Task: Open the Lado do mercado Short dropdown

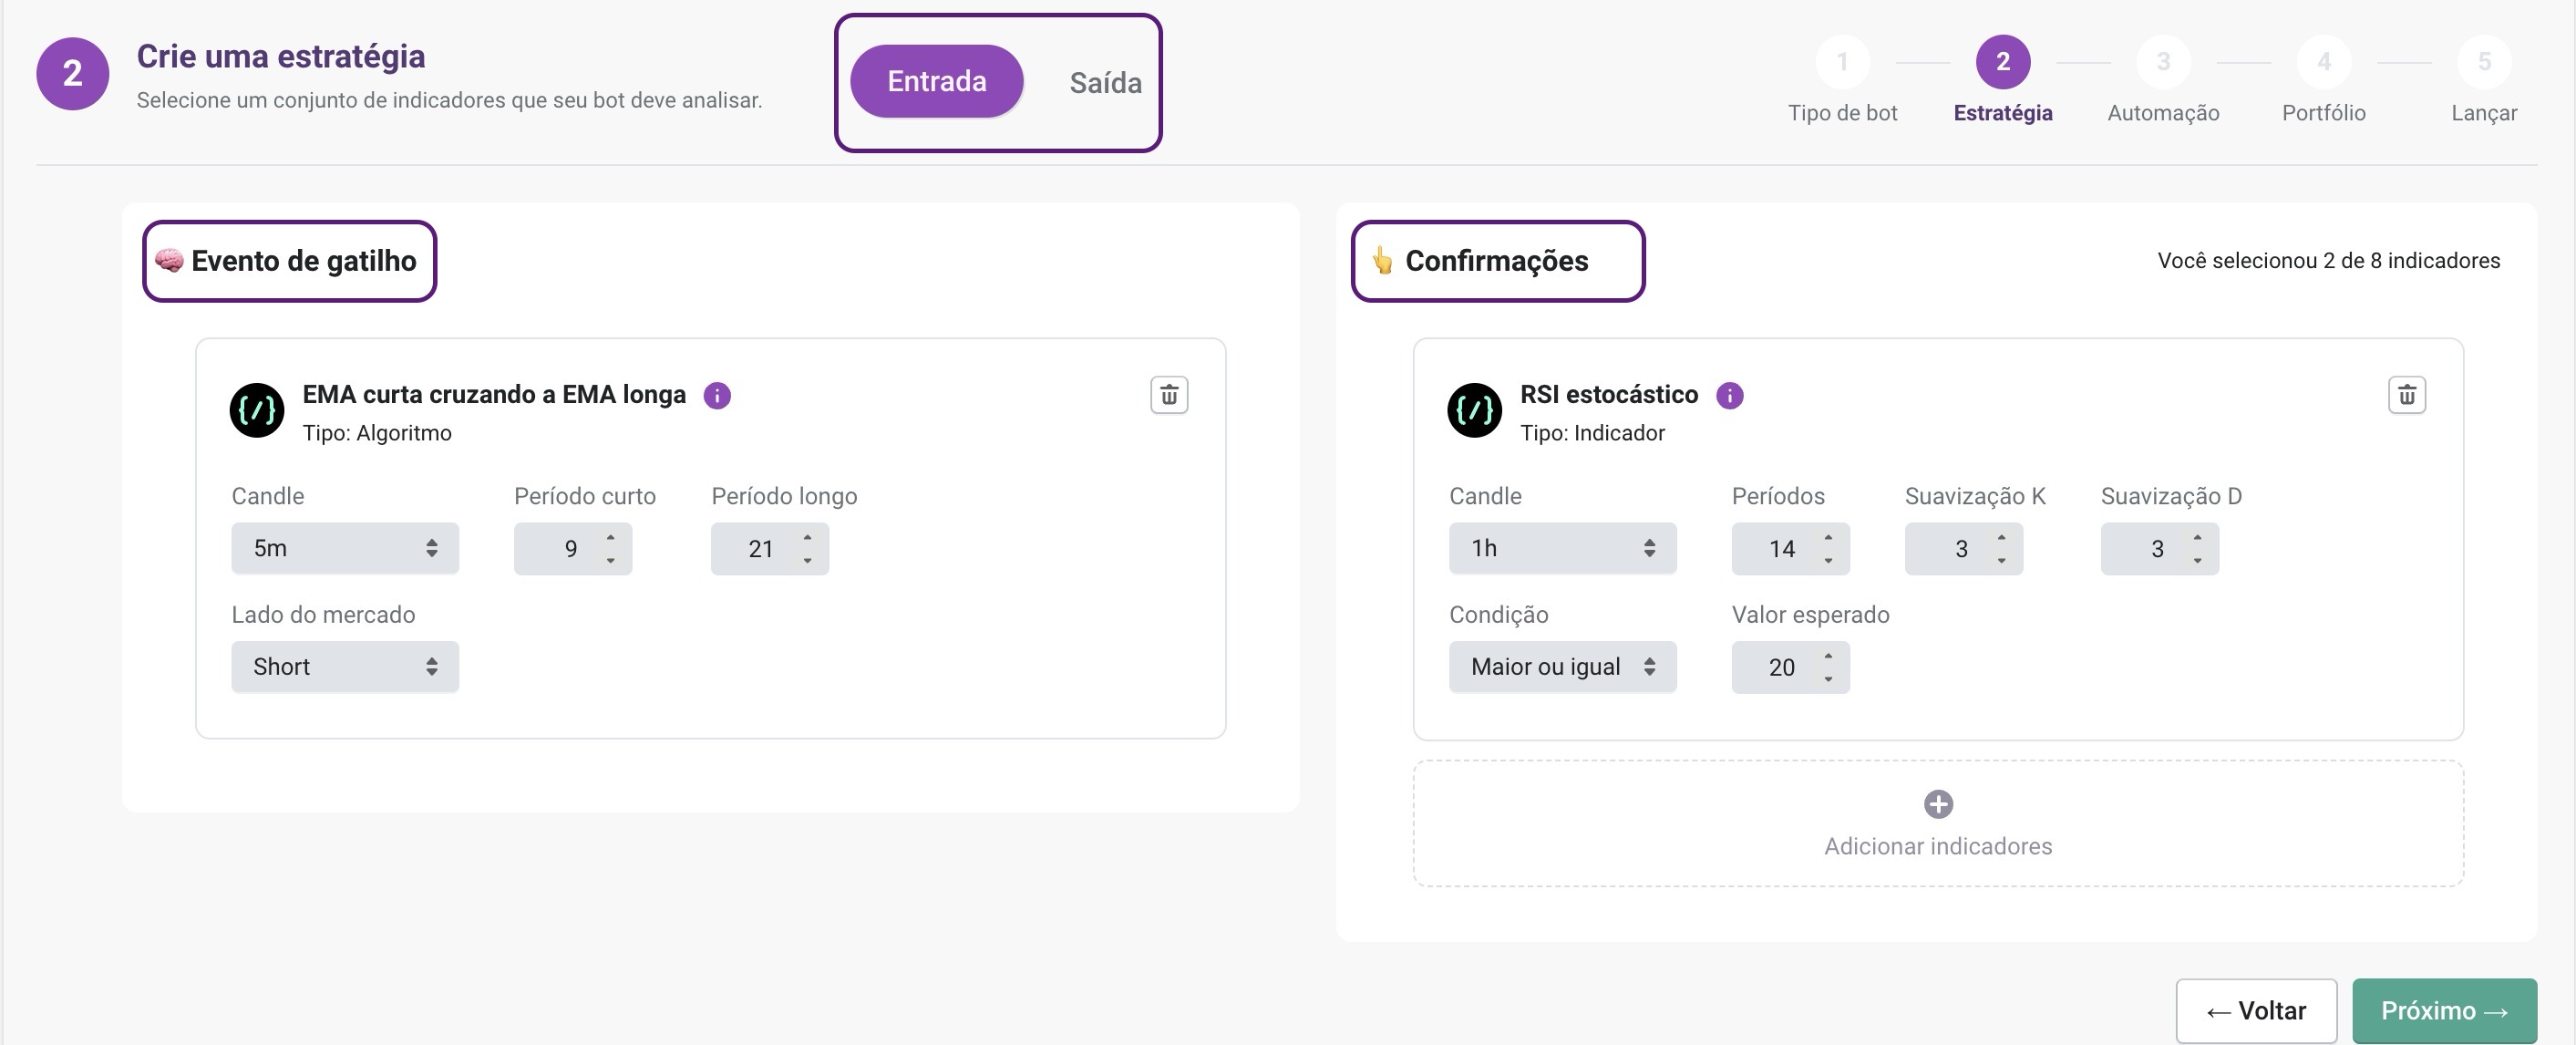Action: pos(345,667)
